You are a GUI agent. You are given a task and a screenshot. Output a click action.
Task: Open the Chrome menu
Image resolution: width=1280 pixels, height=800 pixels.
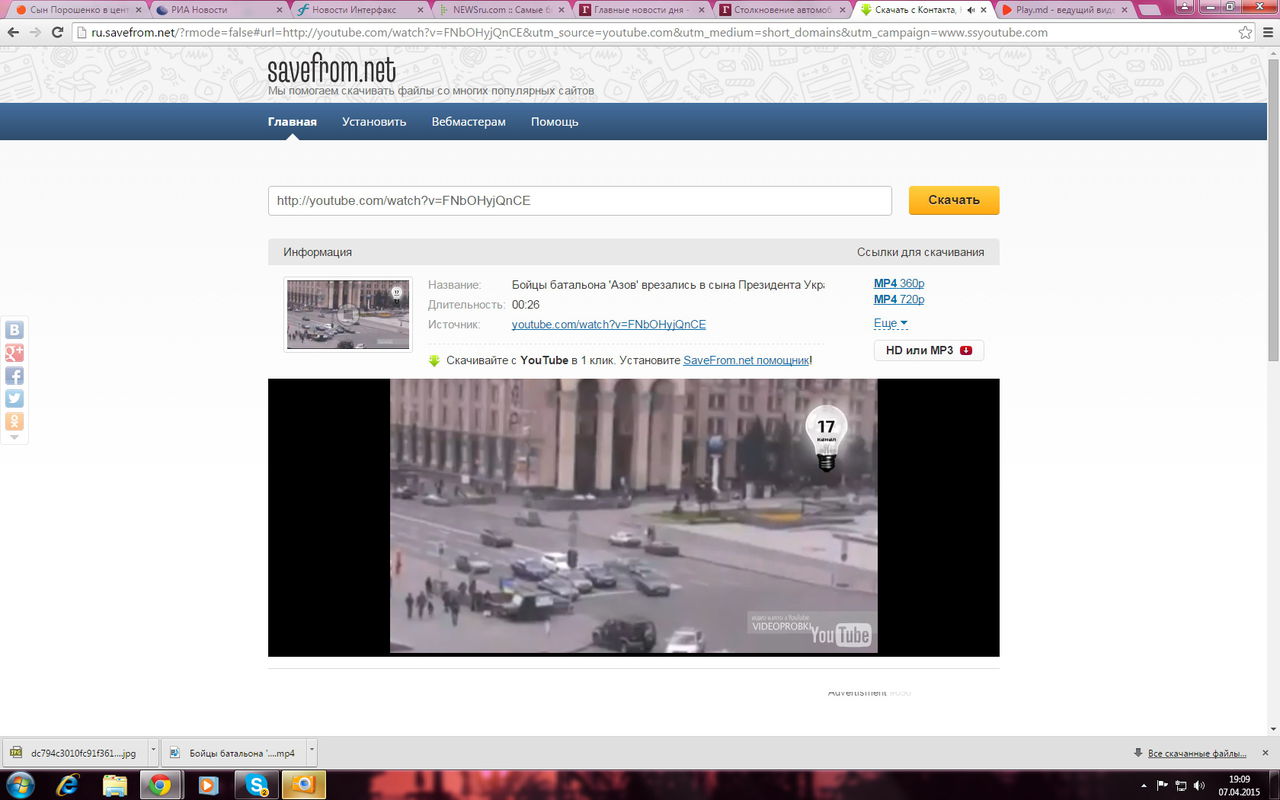point(1267,32)
